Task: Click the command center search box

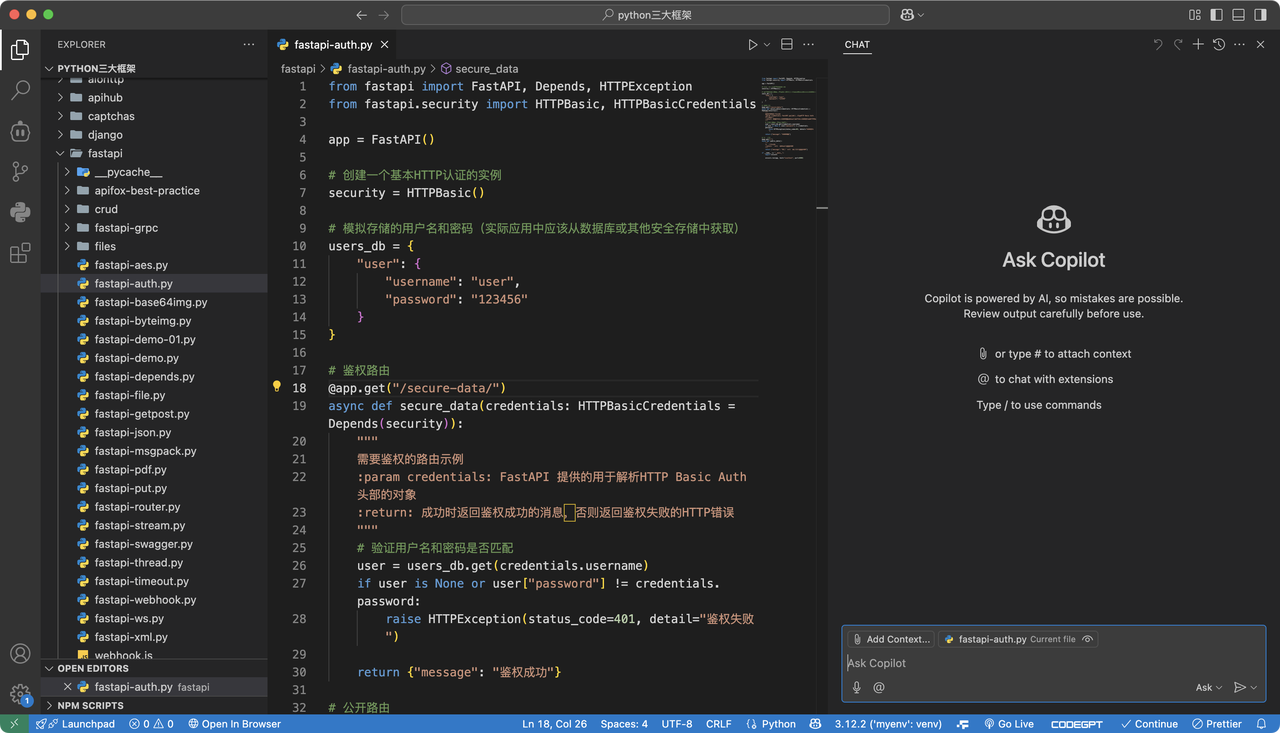Action: (x=645, y=15)
